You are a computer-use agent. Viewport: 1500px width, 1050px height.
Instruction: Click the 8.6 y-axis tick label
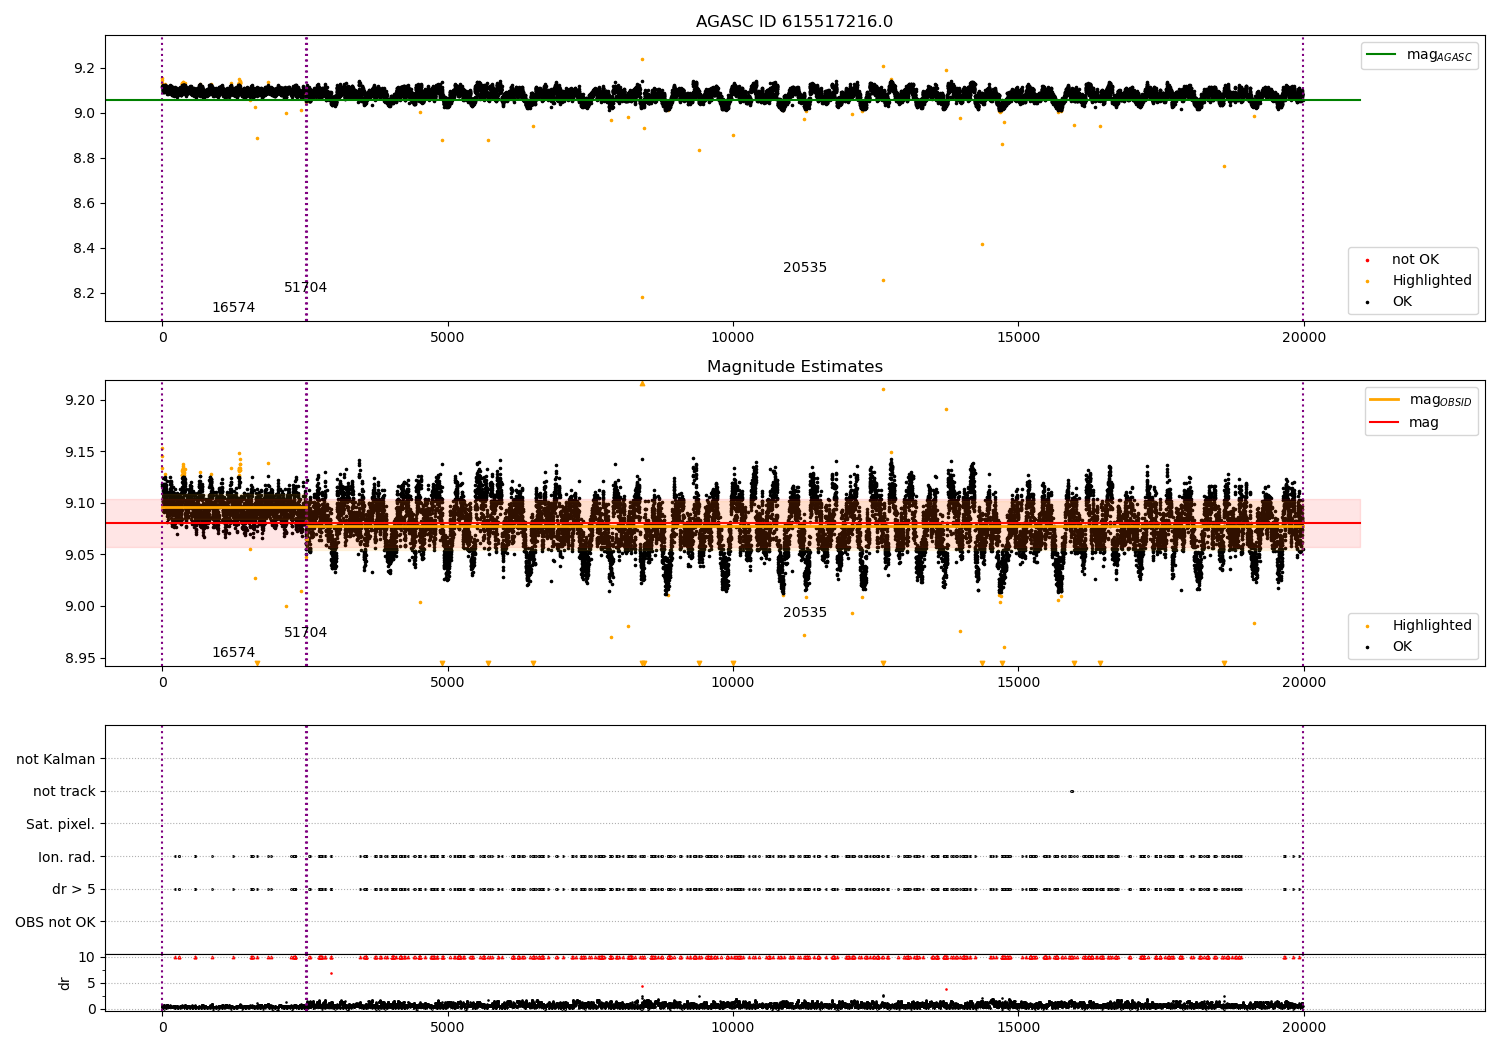click(83, 204)
